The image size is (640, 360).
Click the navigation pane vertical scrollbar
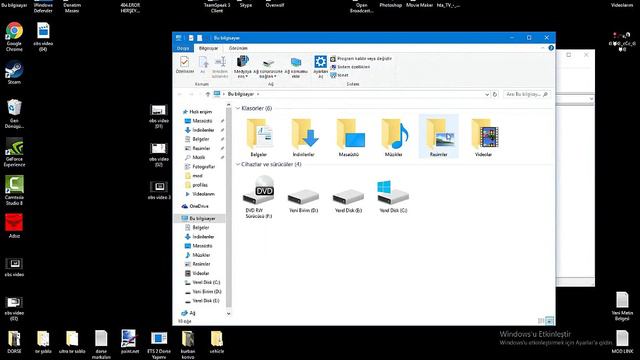coord(229,208)
